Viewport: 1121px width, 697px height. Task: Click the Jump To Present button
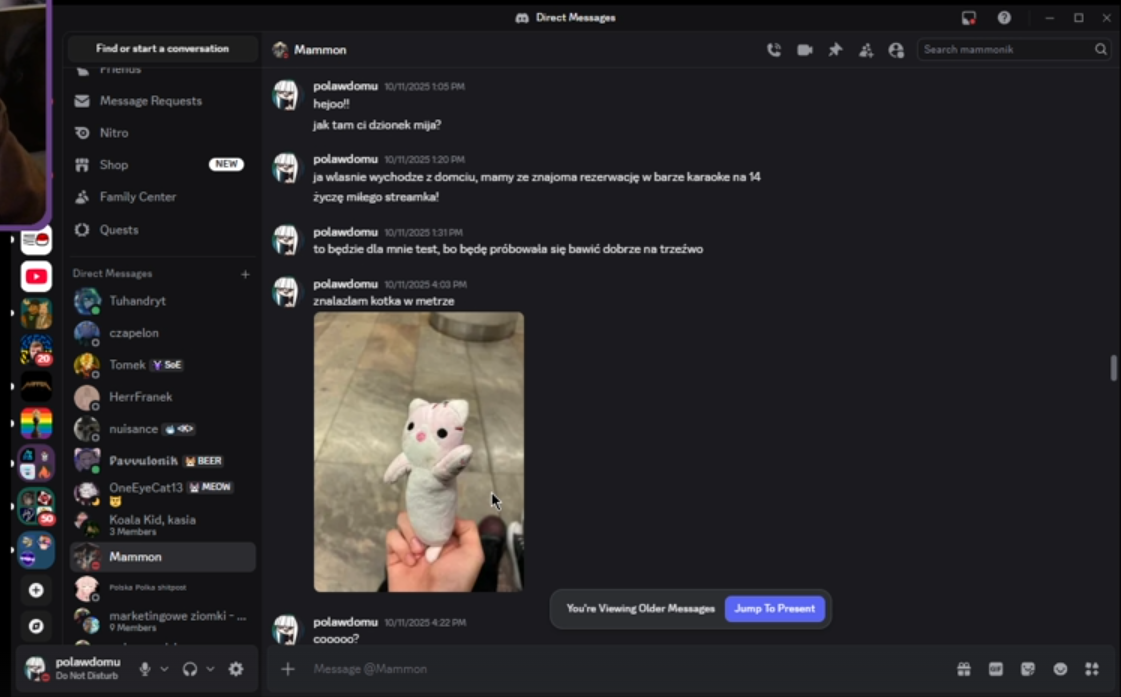(x=774, y=608)
